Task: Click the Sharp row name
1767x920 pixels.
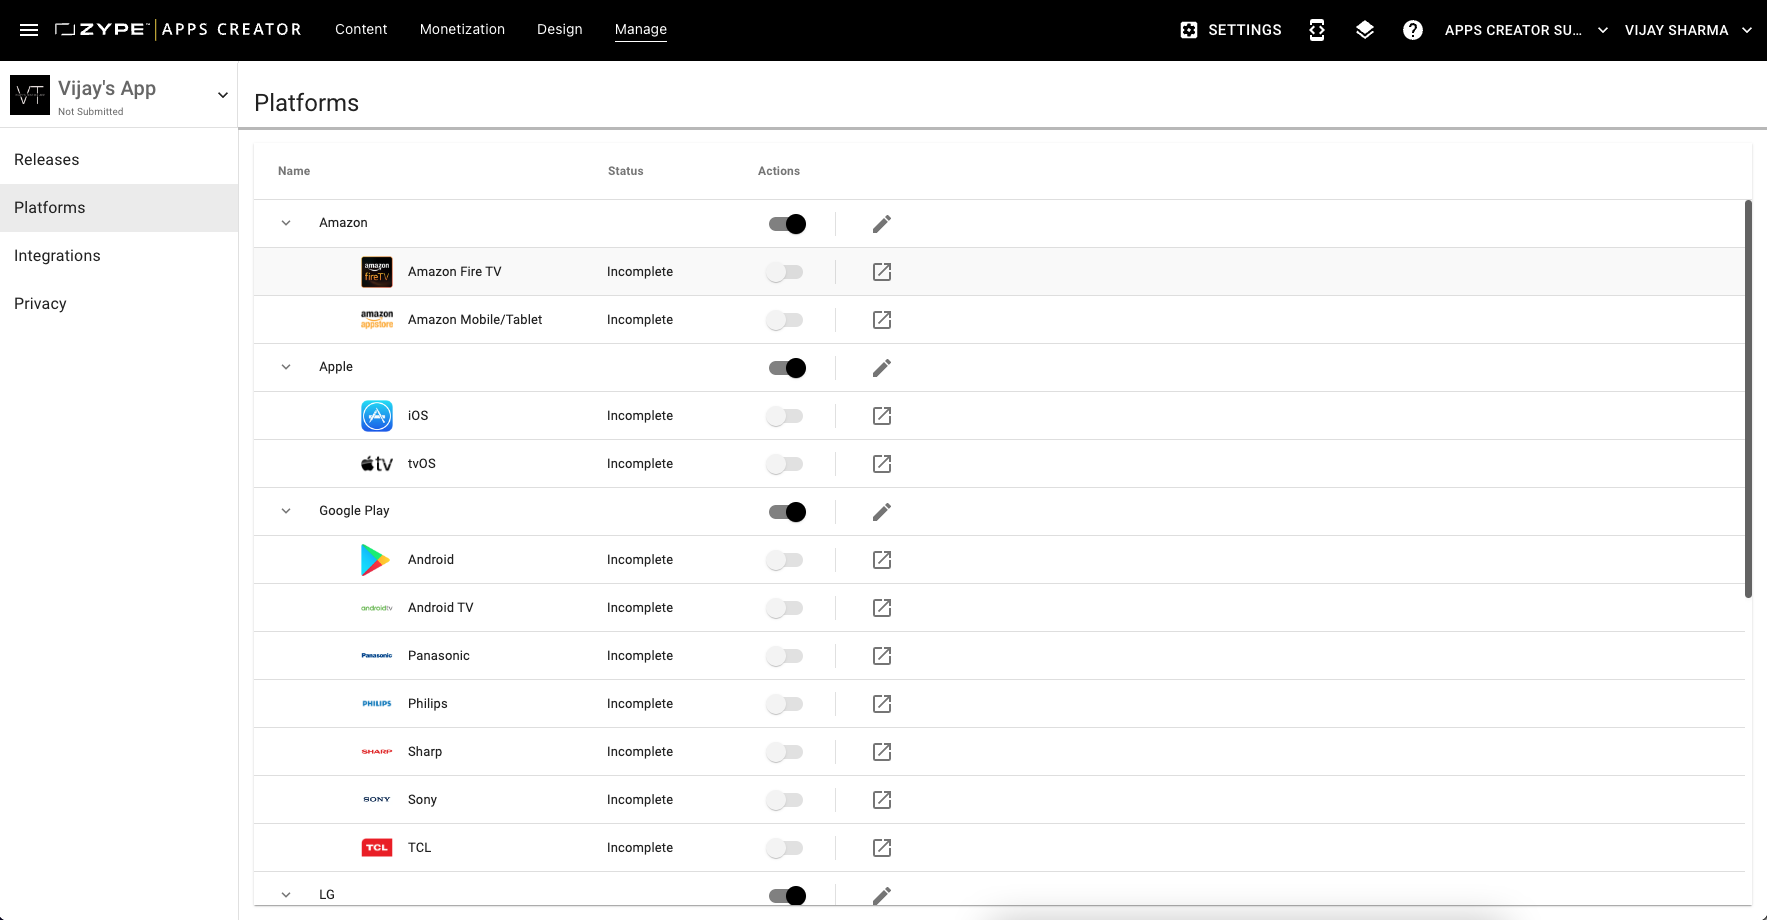Action: 425,752
